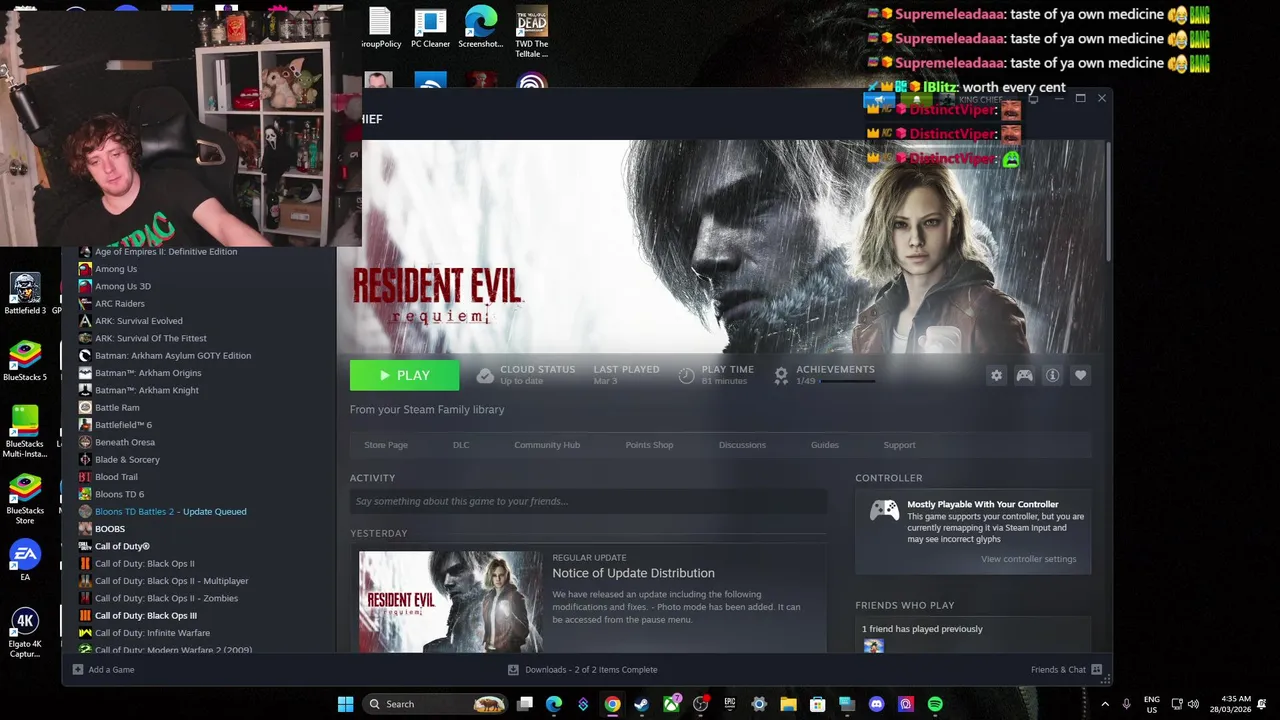Show hidden system tray icons chevron
Image resolution: width=1280 pixels, height=720 pixels.
coord(1106,704)
